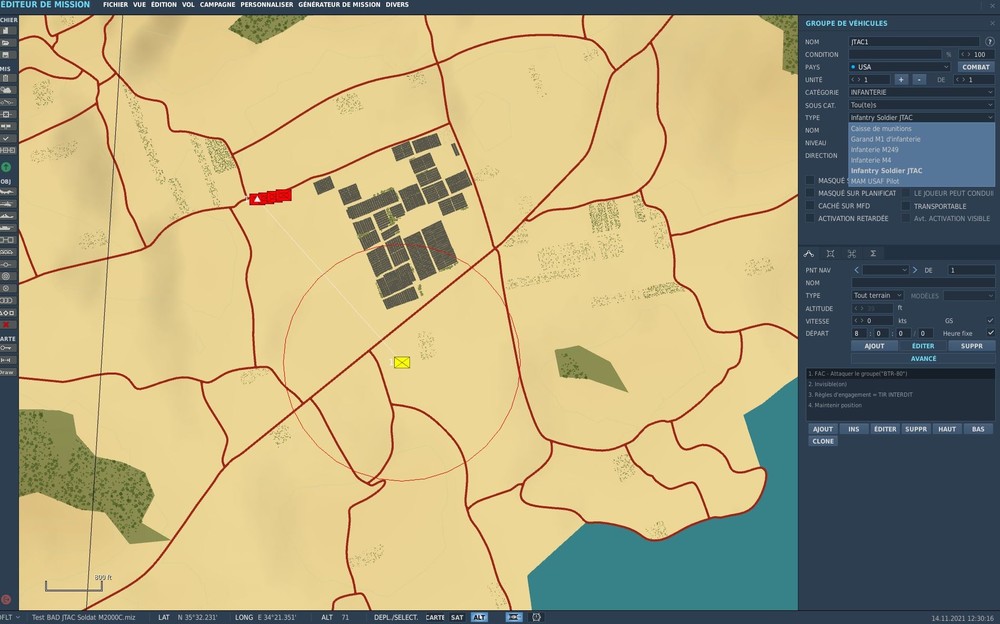Click the gear icon on the bottom status bar
This screenshot has width=1000, height=624.
(535, 617)
